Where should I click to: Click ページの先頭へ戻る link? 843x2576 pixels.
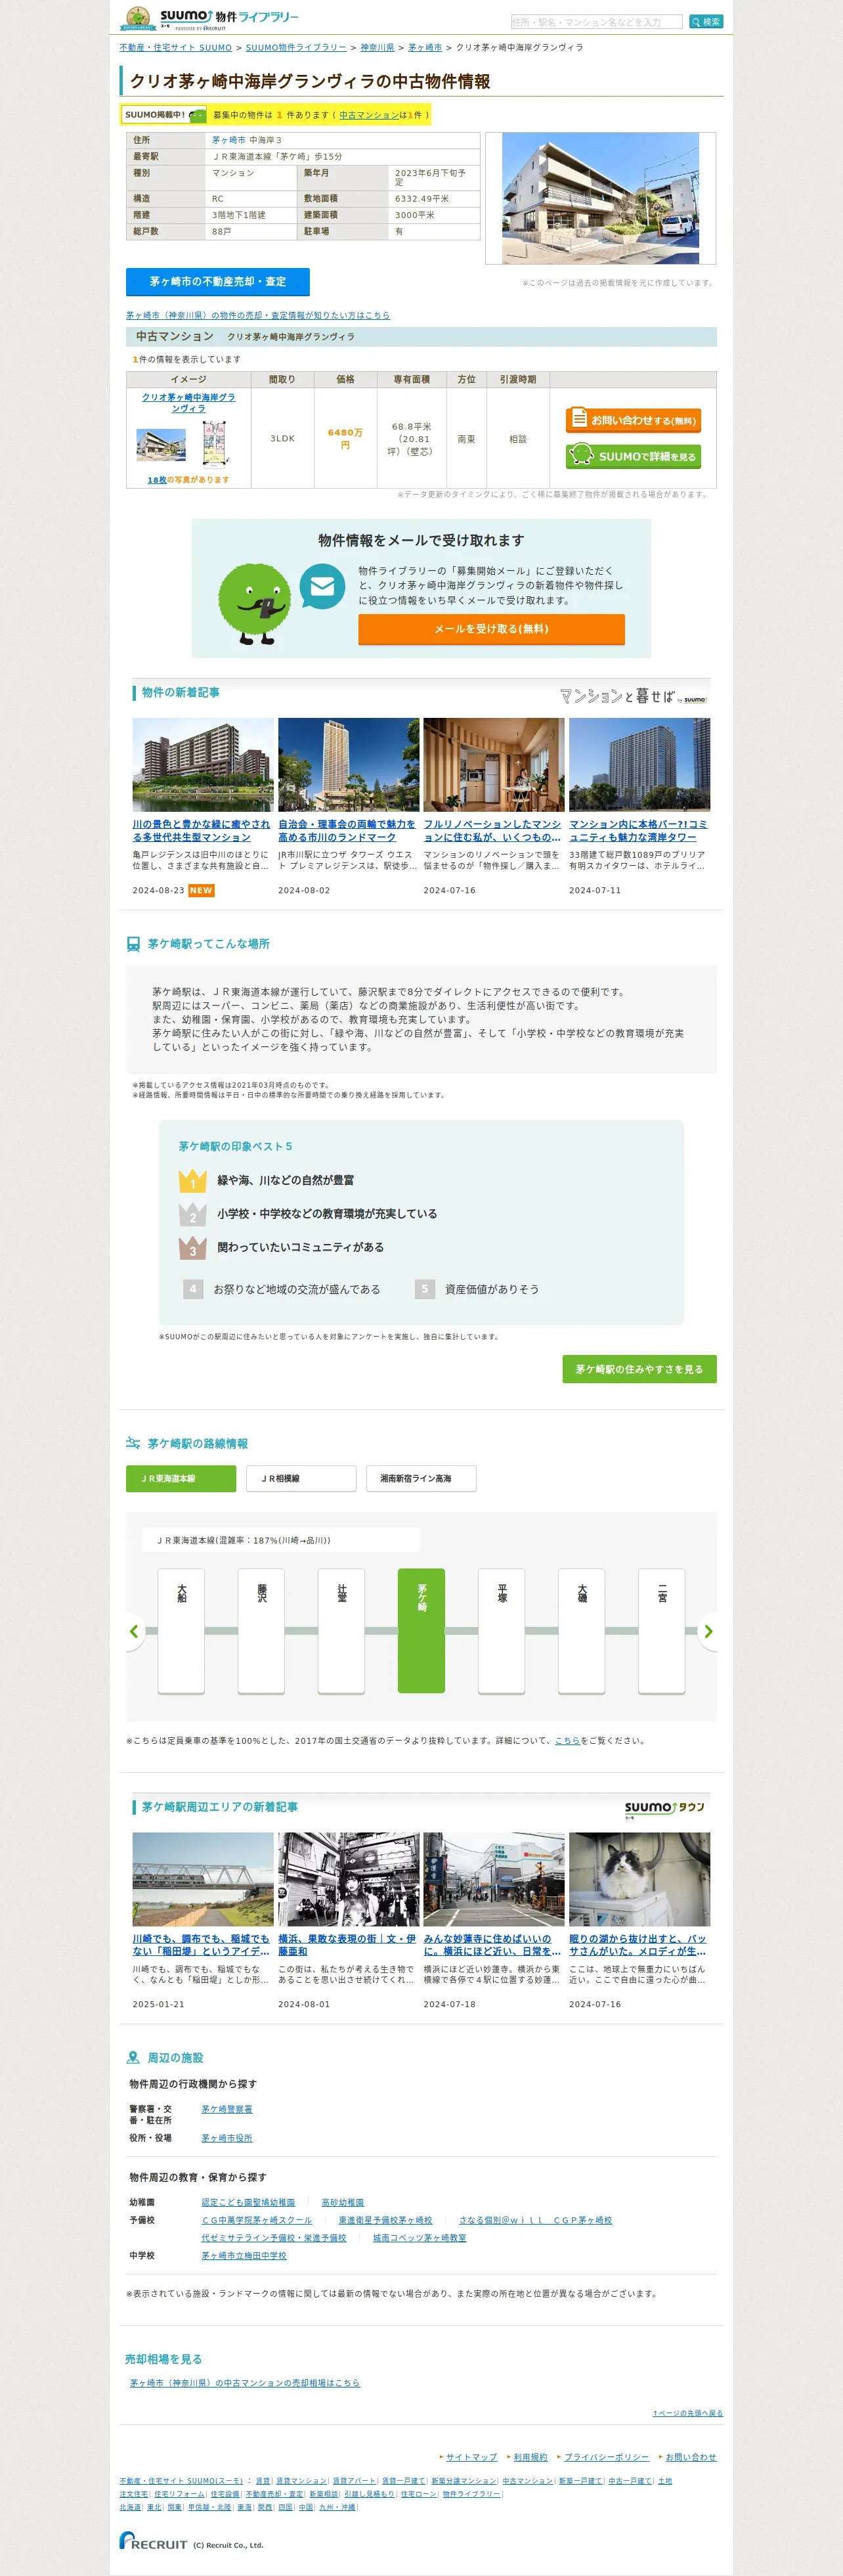click(x=688, y=2413)
